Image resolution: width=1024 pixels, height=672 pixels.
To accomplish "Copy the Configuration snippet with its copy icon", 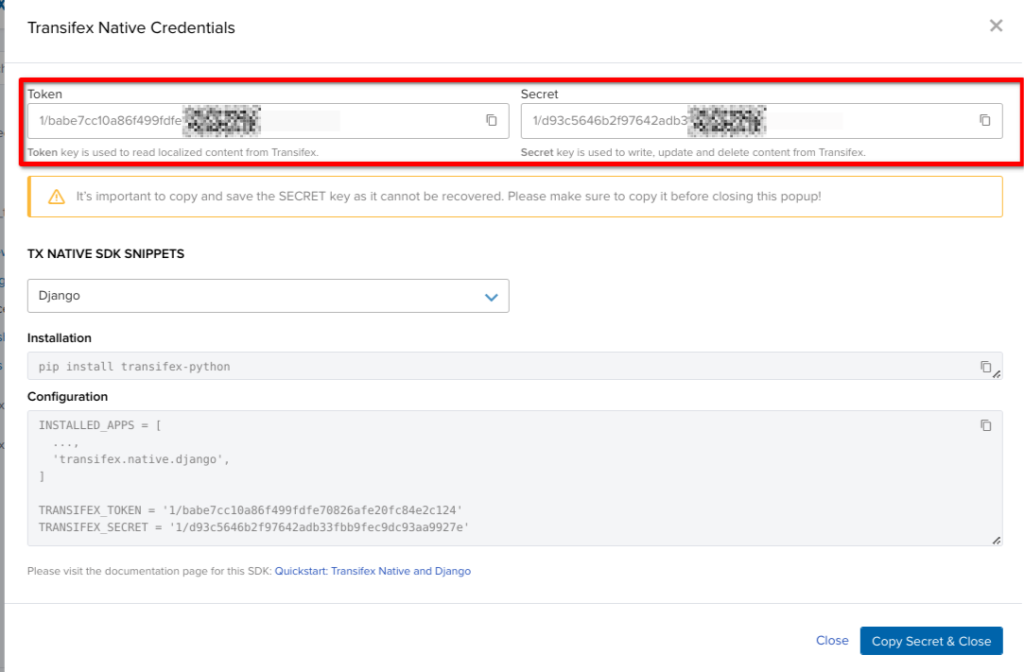I will 985,425.
